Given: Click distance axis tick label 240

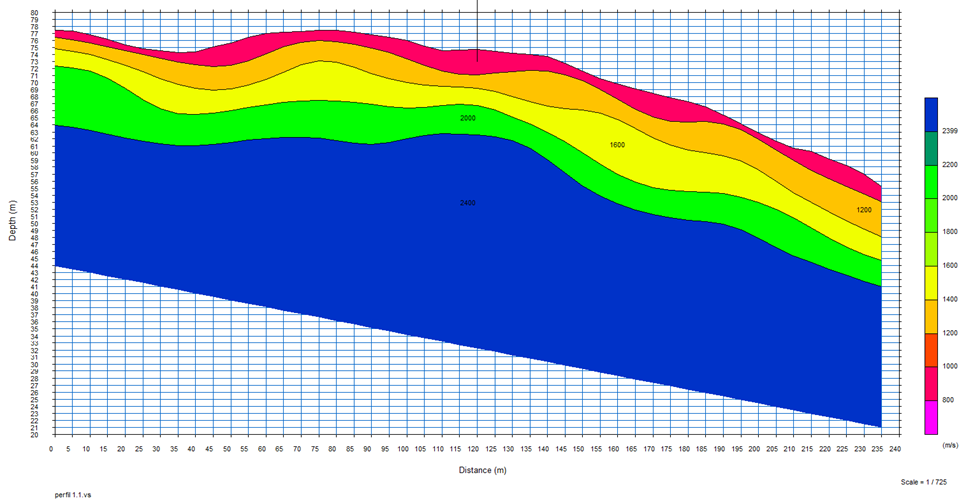Looking at the screenshot, I should click(x=896, y=449).
